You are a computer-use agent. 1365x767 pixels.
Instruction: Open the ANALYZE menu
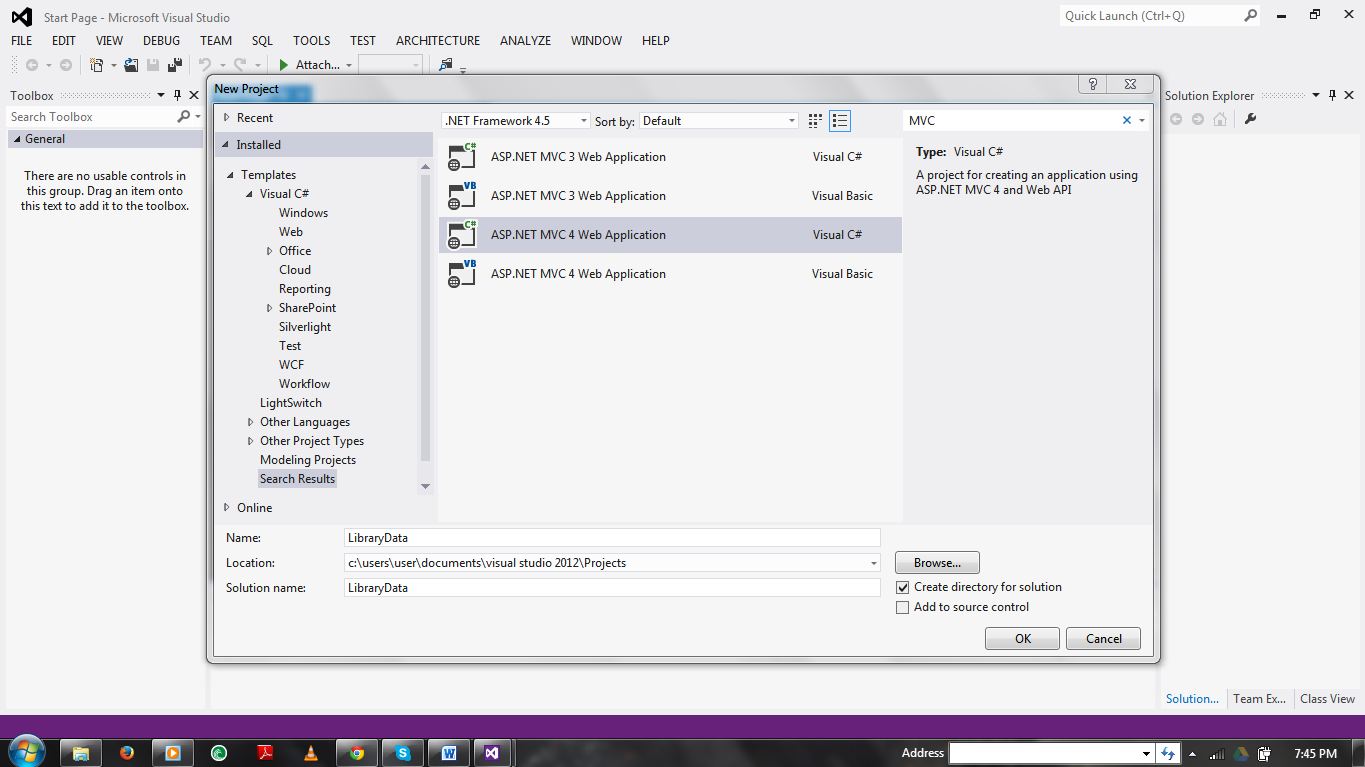(525, 41)
